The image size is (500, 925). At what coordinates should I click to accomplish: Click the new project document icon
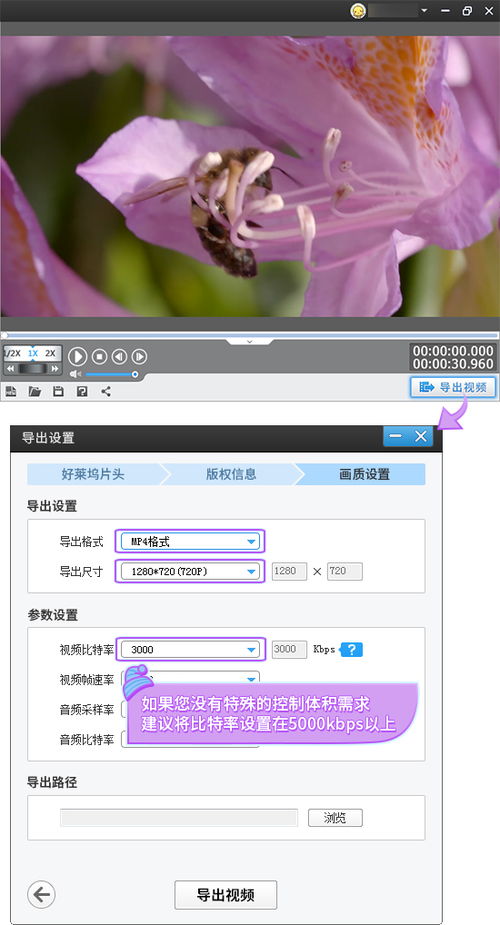click(x=11, y=391)
